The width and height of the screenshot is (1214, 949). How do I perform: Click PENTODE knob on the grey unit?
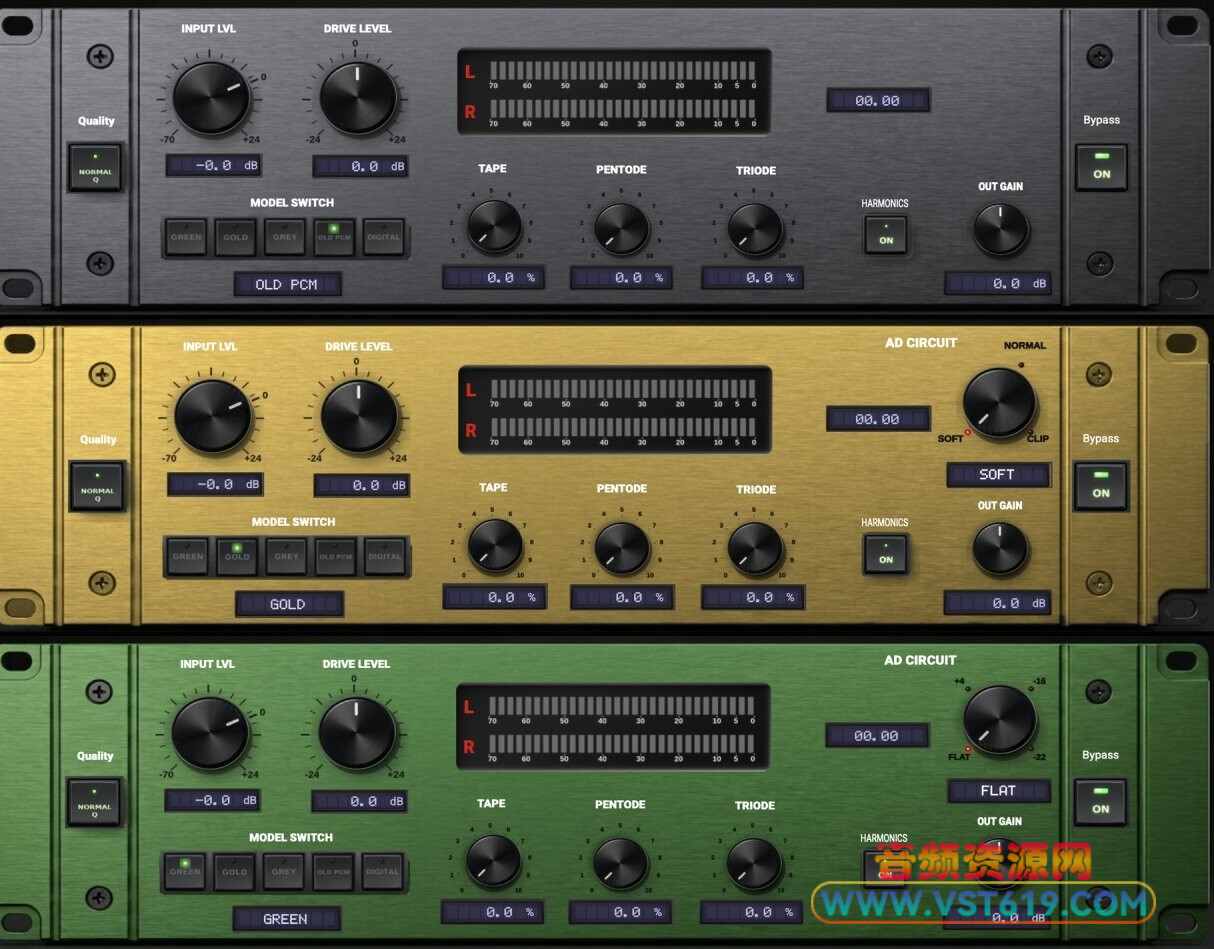click(622, 229)
